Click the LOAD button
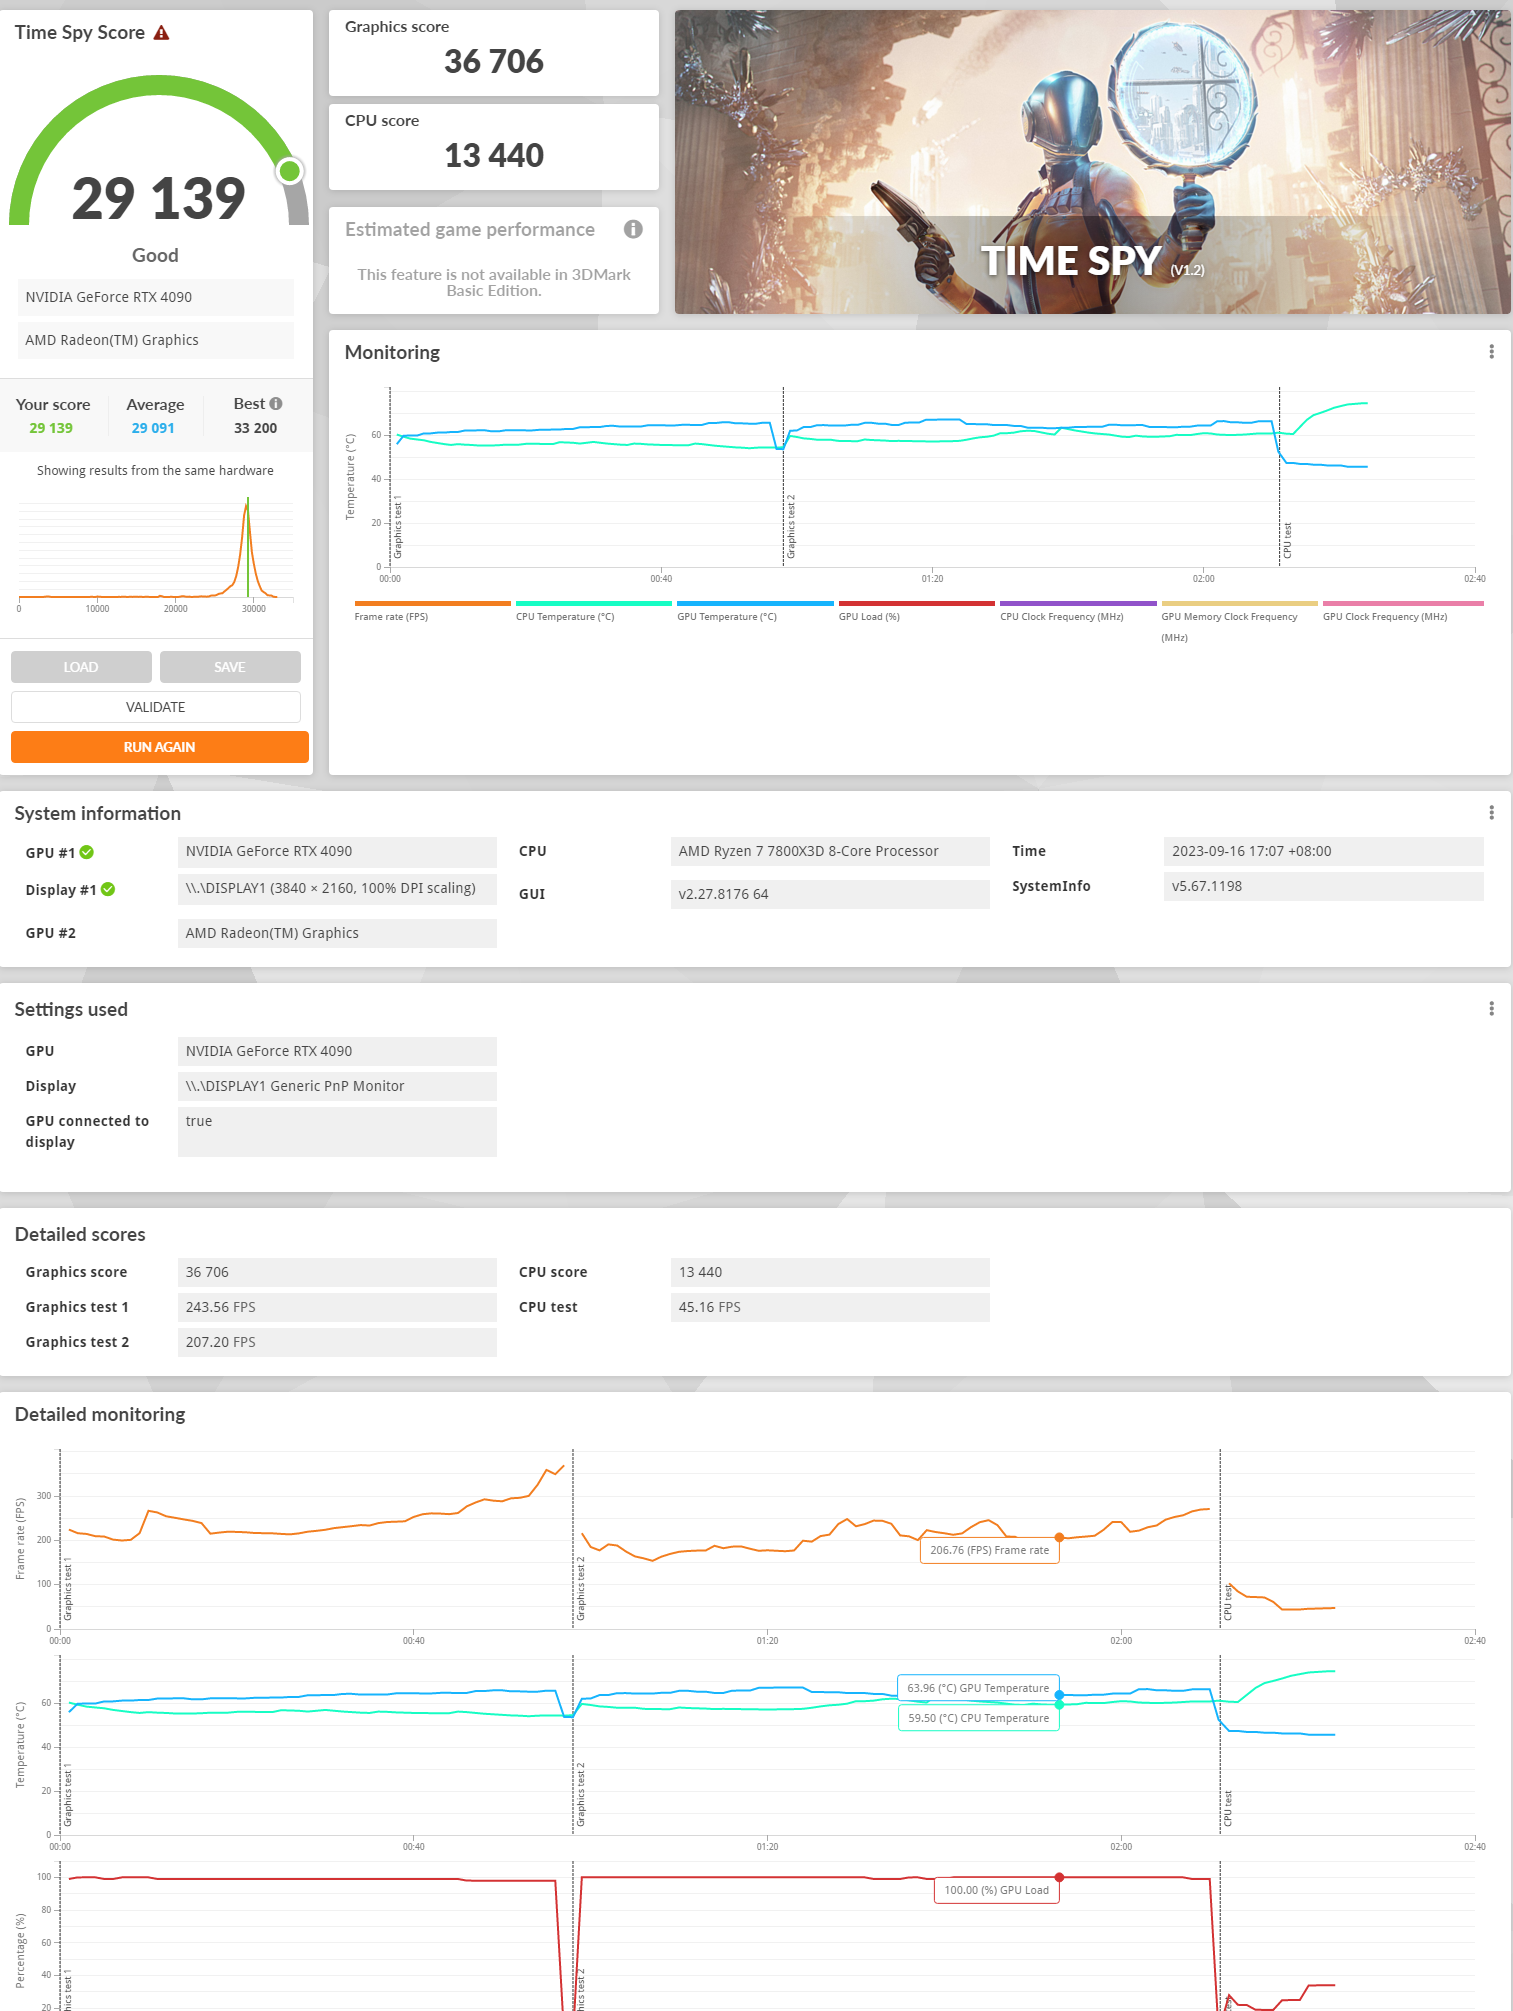 [x=81, y=667]
